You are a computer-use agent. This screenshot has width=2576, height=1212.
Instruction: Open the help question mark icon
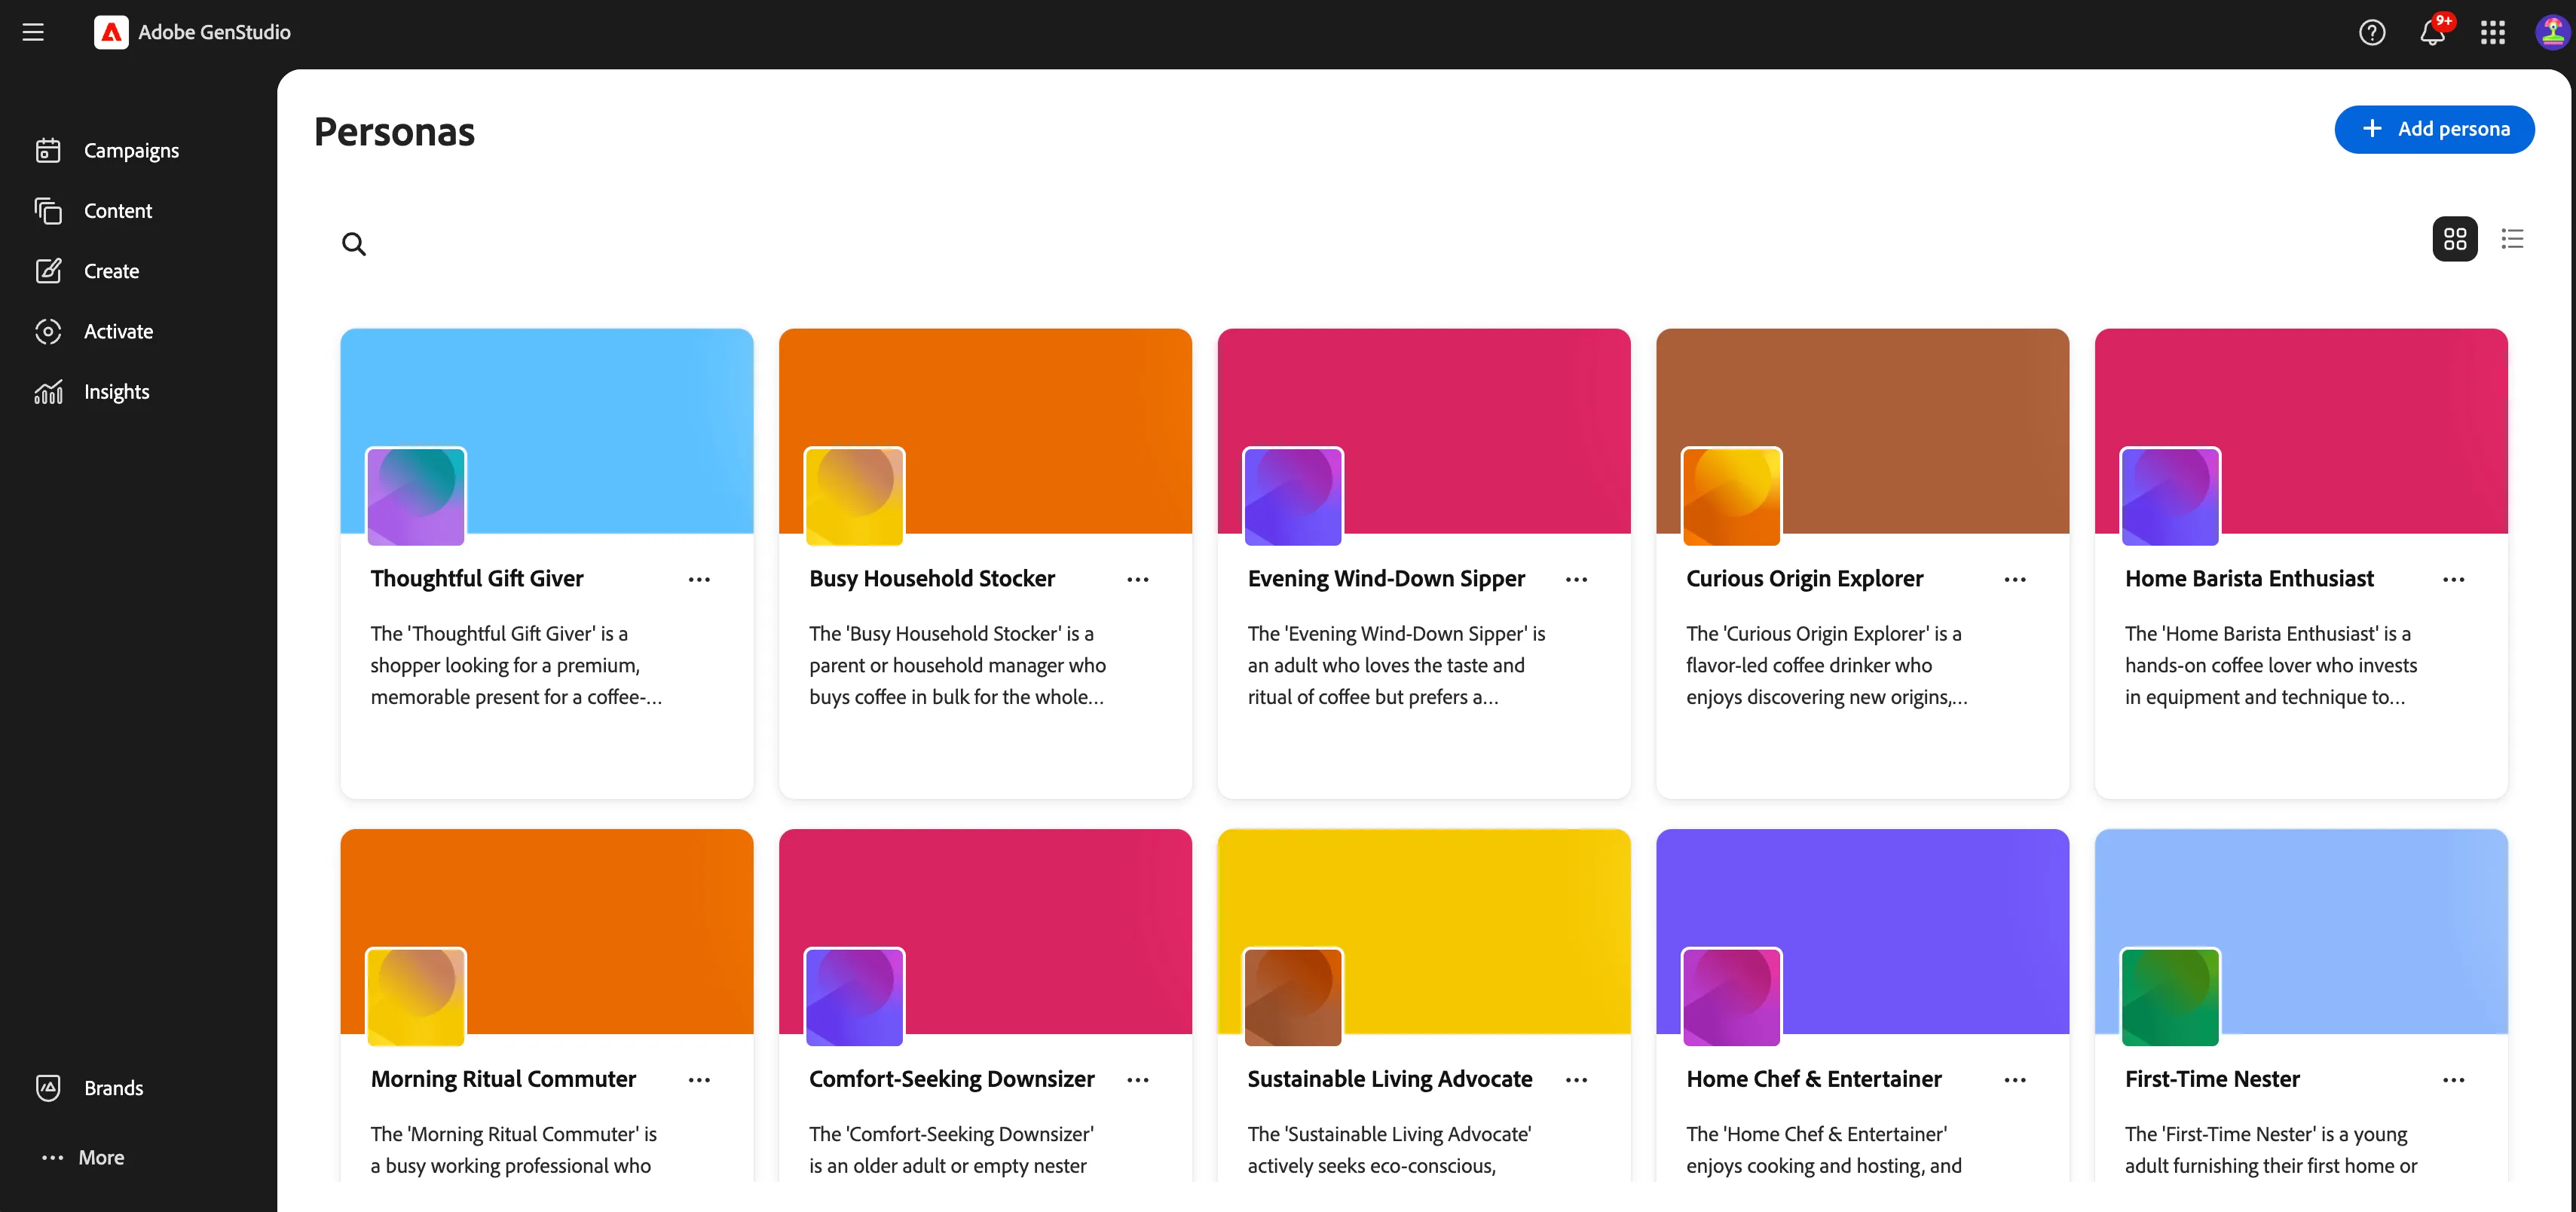2372,33
